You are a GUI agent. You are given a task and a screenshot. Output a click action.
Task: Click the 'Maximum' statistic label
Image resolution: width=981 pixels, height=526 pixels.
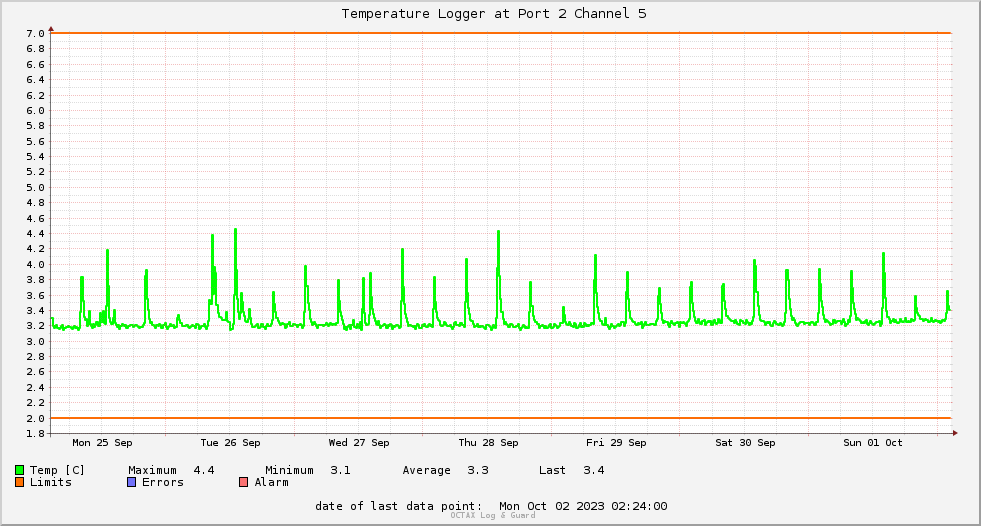tap(152, 470)
